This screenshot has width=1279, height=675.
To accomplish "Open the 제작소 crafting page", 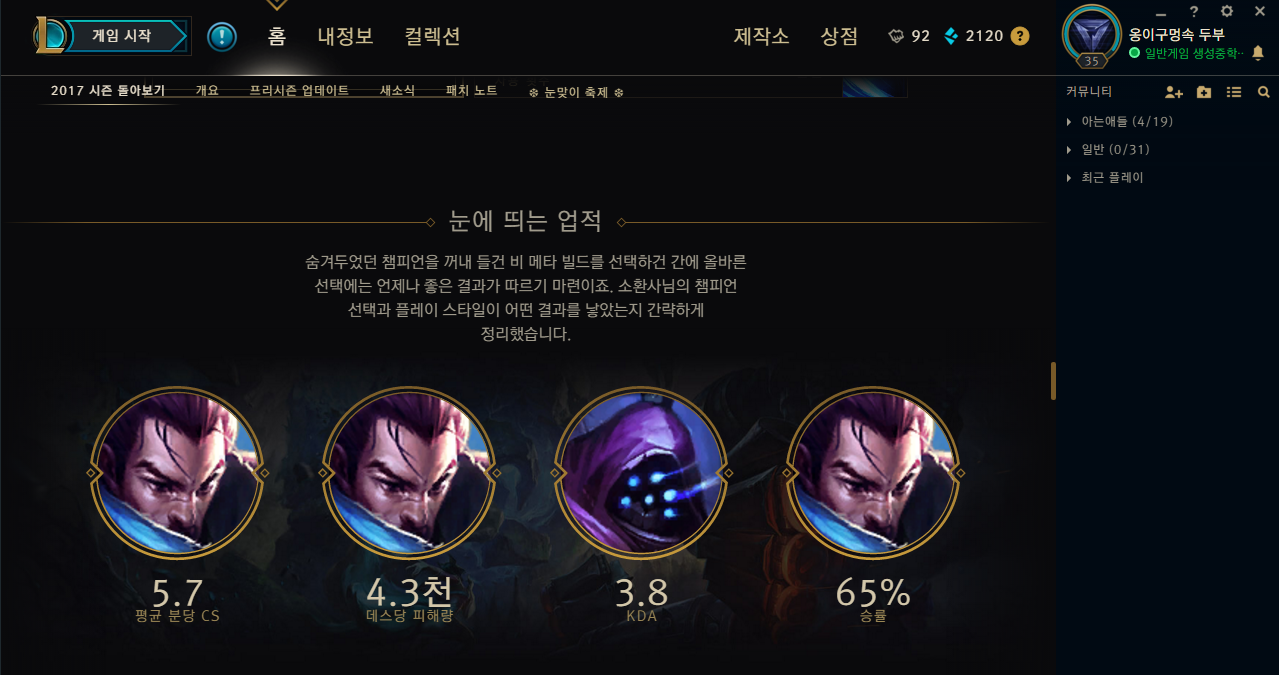I will [762, 36].
